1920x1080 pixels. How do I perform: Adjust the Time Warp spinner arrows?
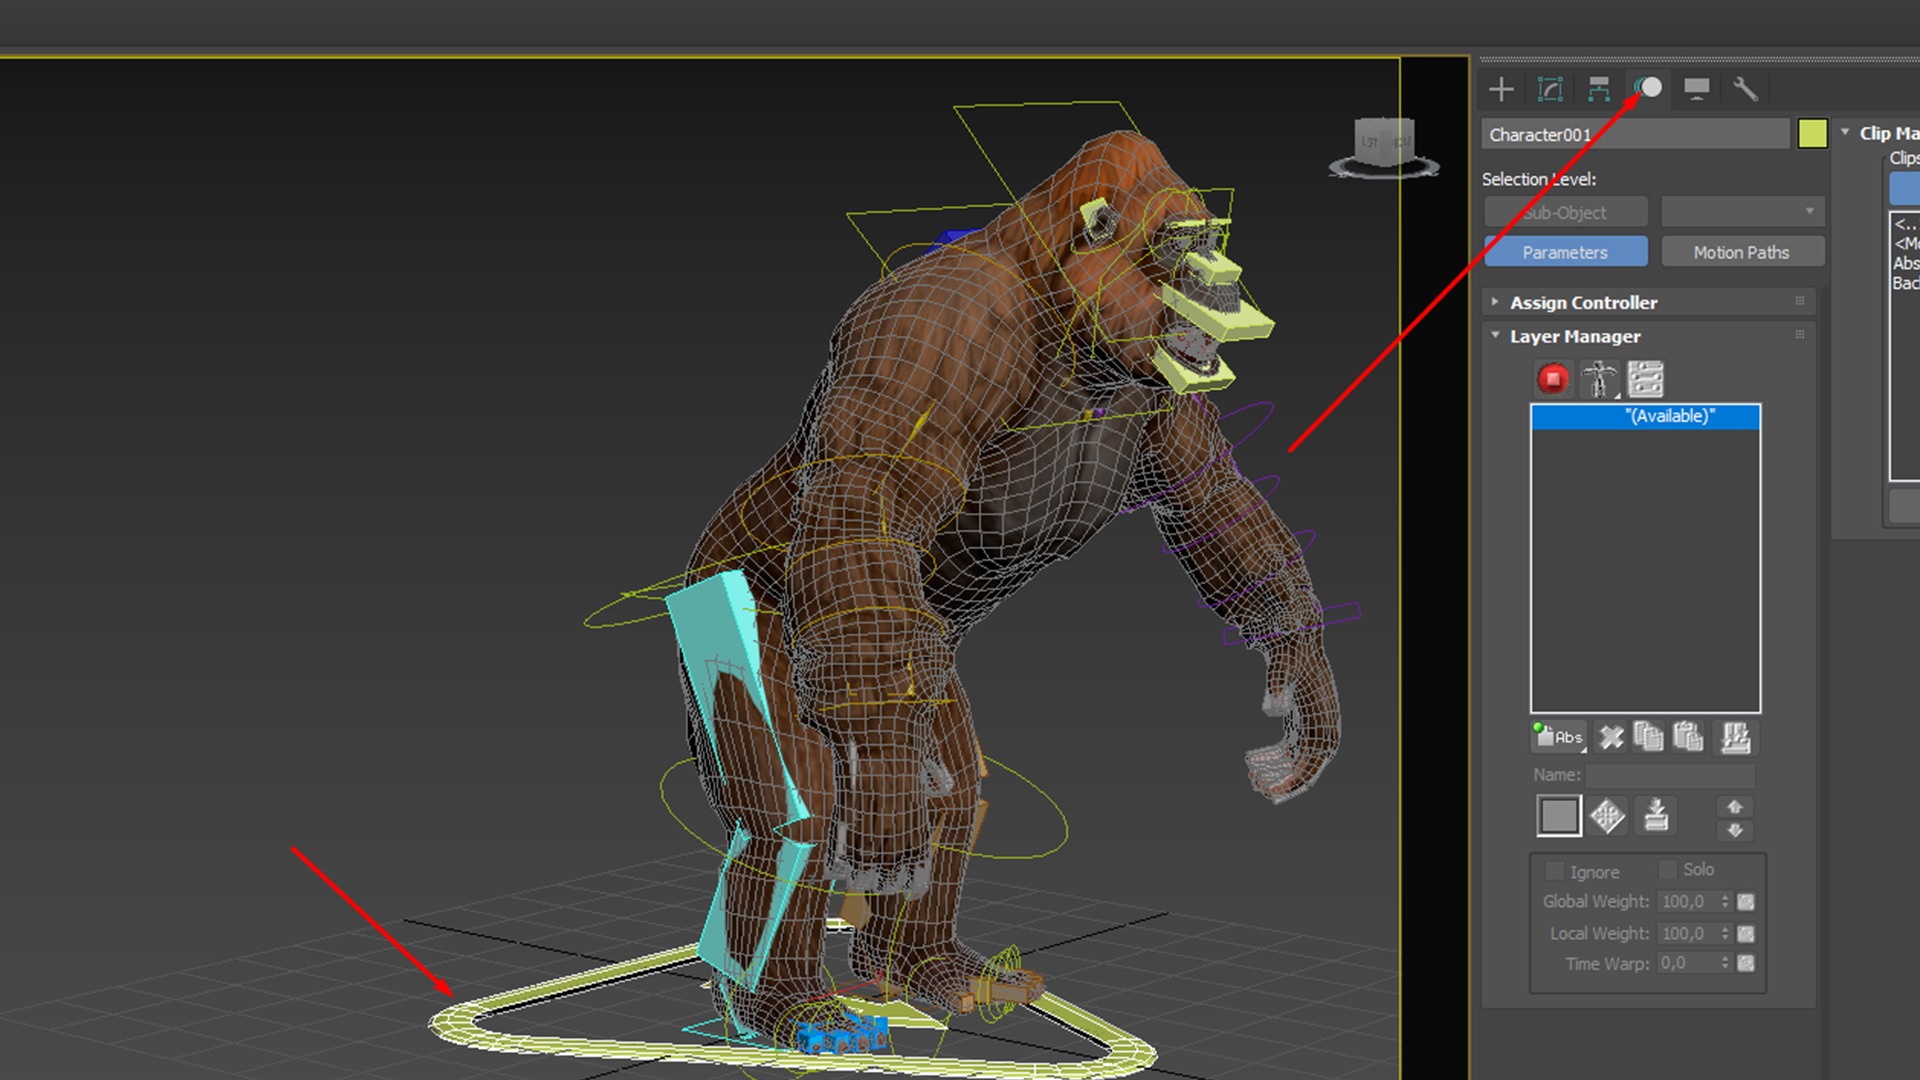[x=1725, y=964]
